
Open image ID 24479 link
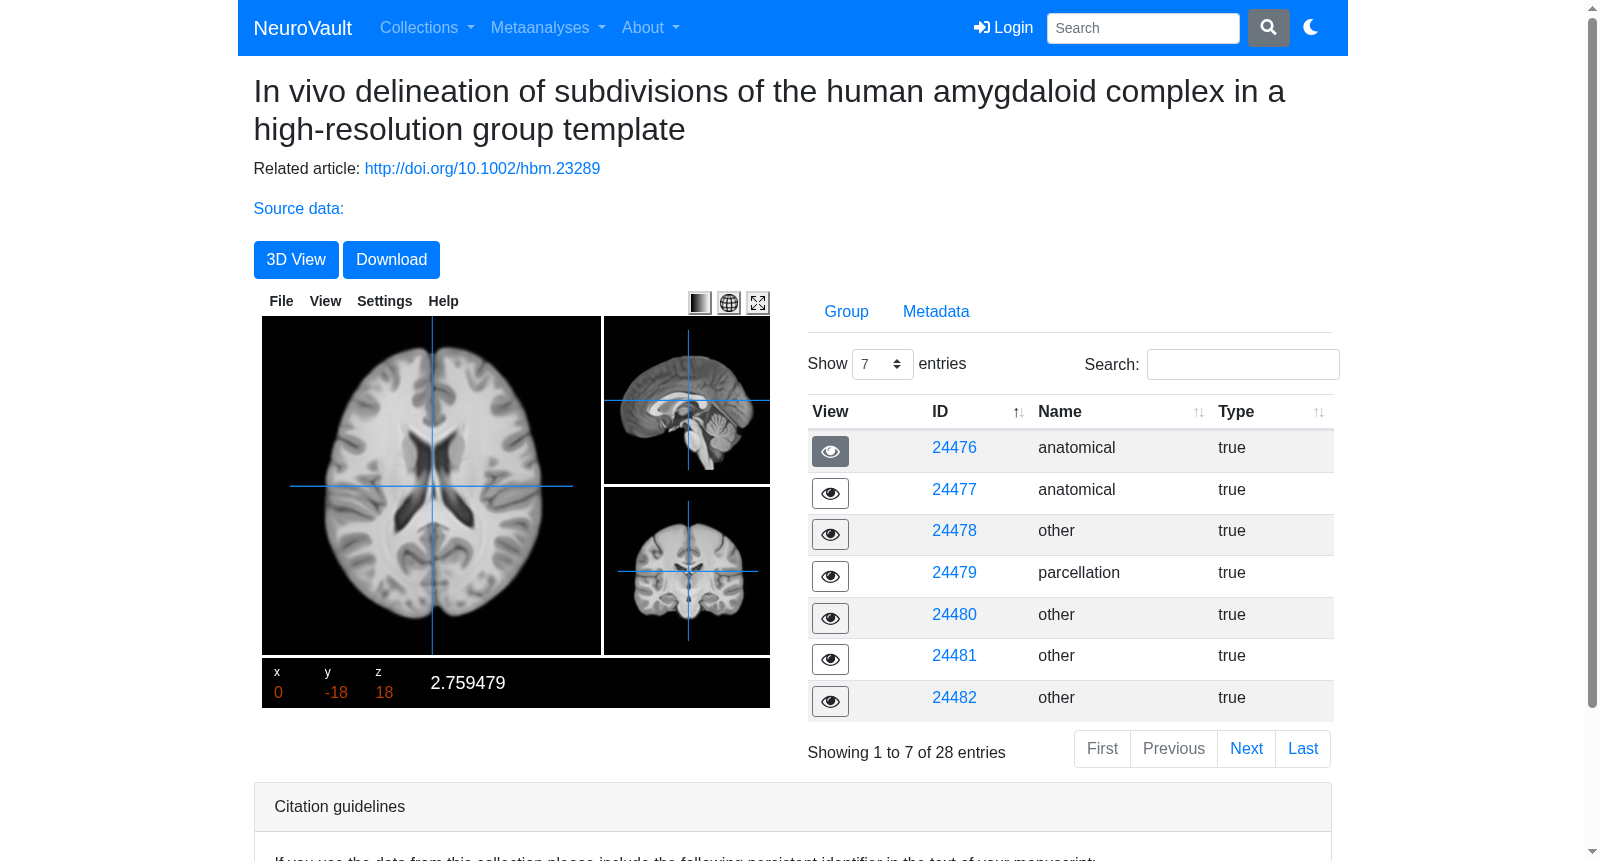click(954, 573)
